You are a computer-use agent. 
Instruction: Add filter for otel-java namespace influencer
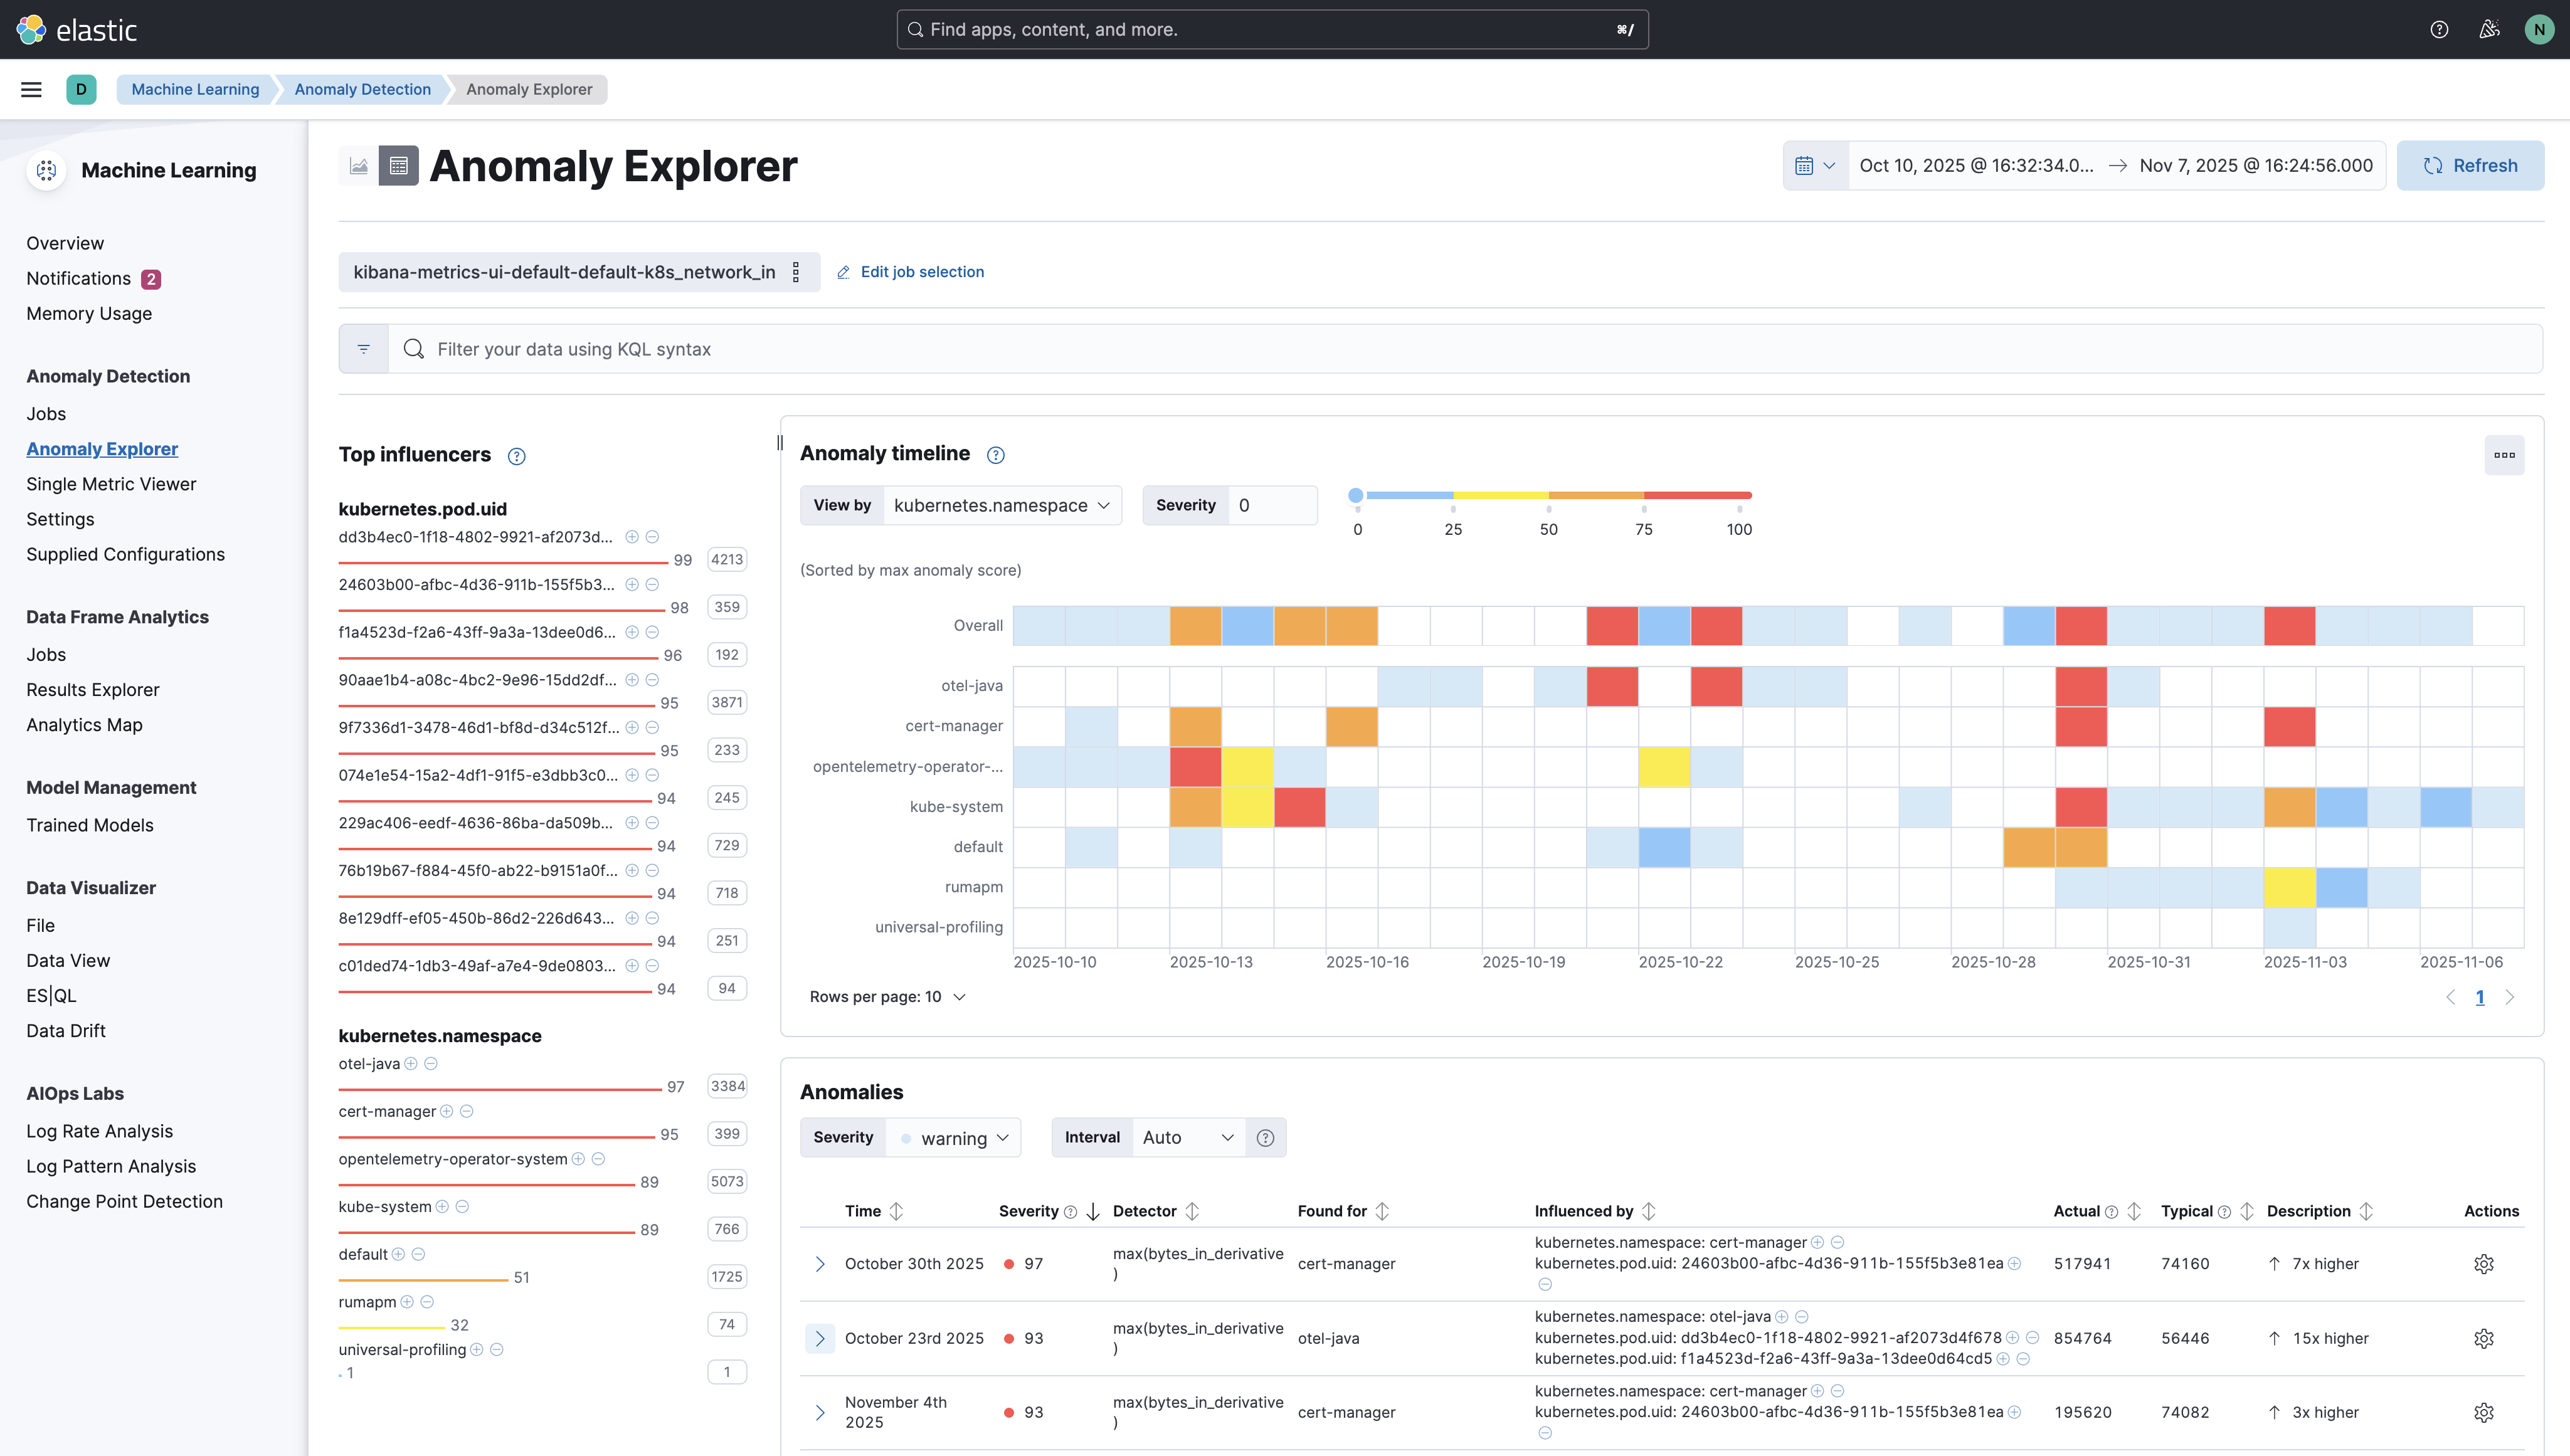click(x=412, y=1064)
